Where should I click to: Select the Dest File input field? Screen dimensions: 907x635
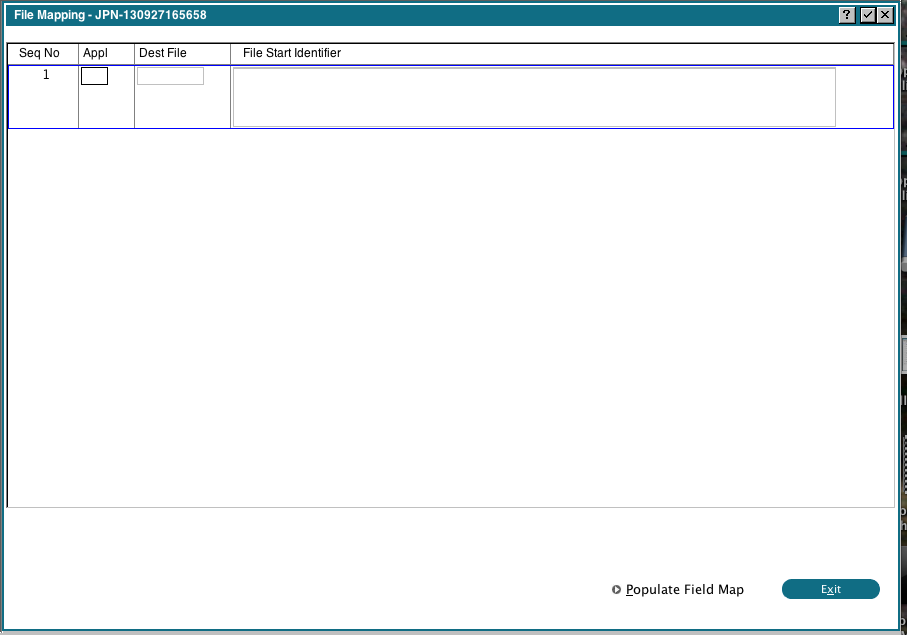tap(170, 75)
